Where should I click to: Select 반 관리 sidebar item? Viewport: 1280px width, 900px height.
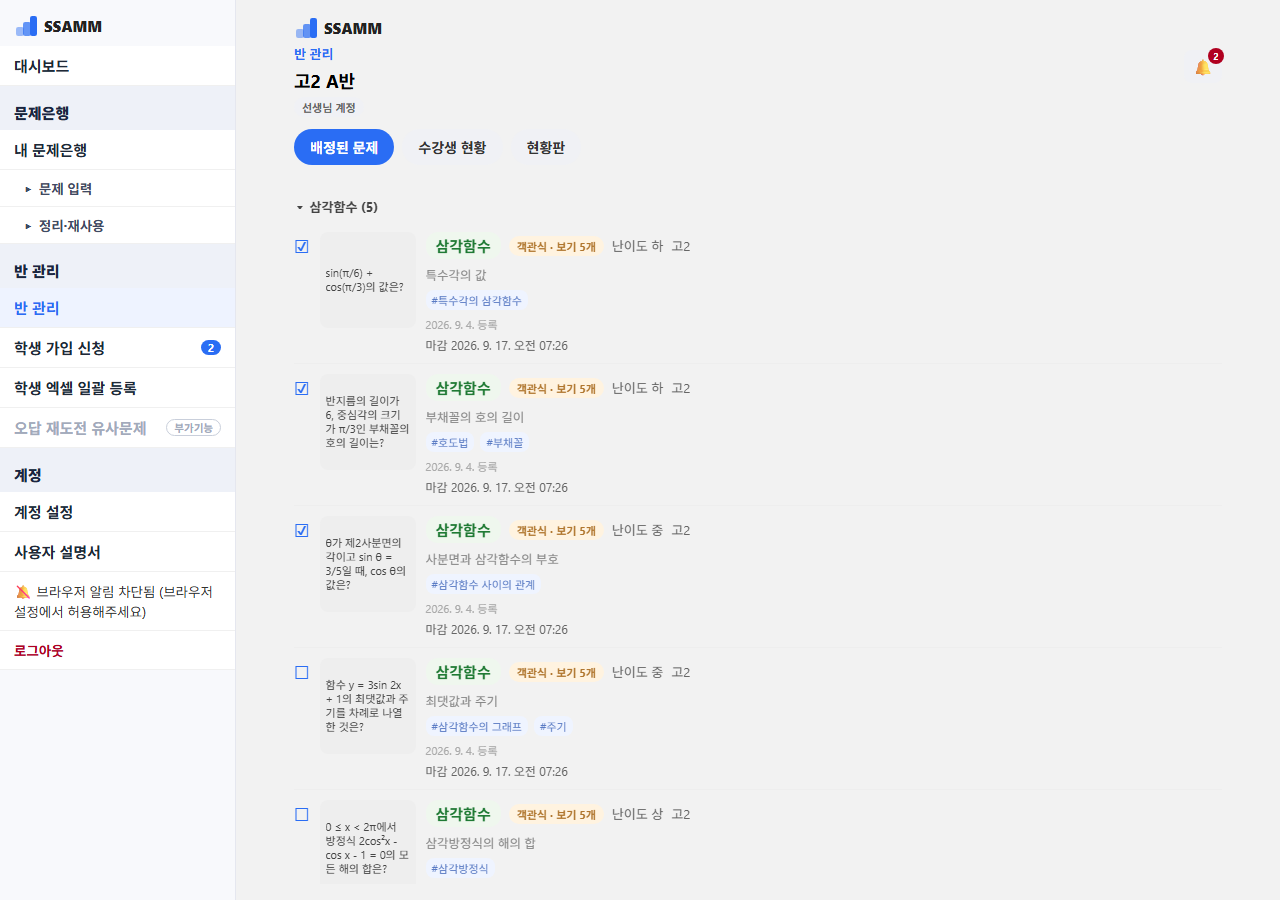117,308
